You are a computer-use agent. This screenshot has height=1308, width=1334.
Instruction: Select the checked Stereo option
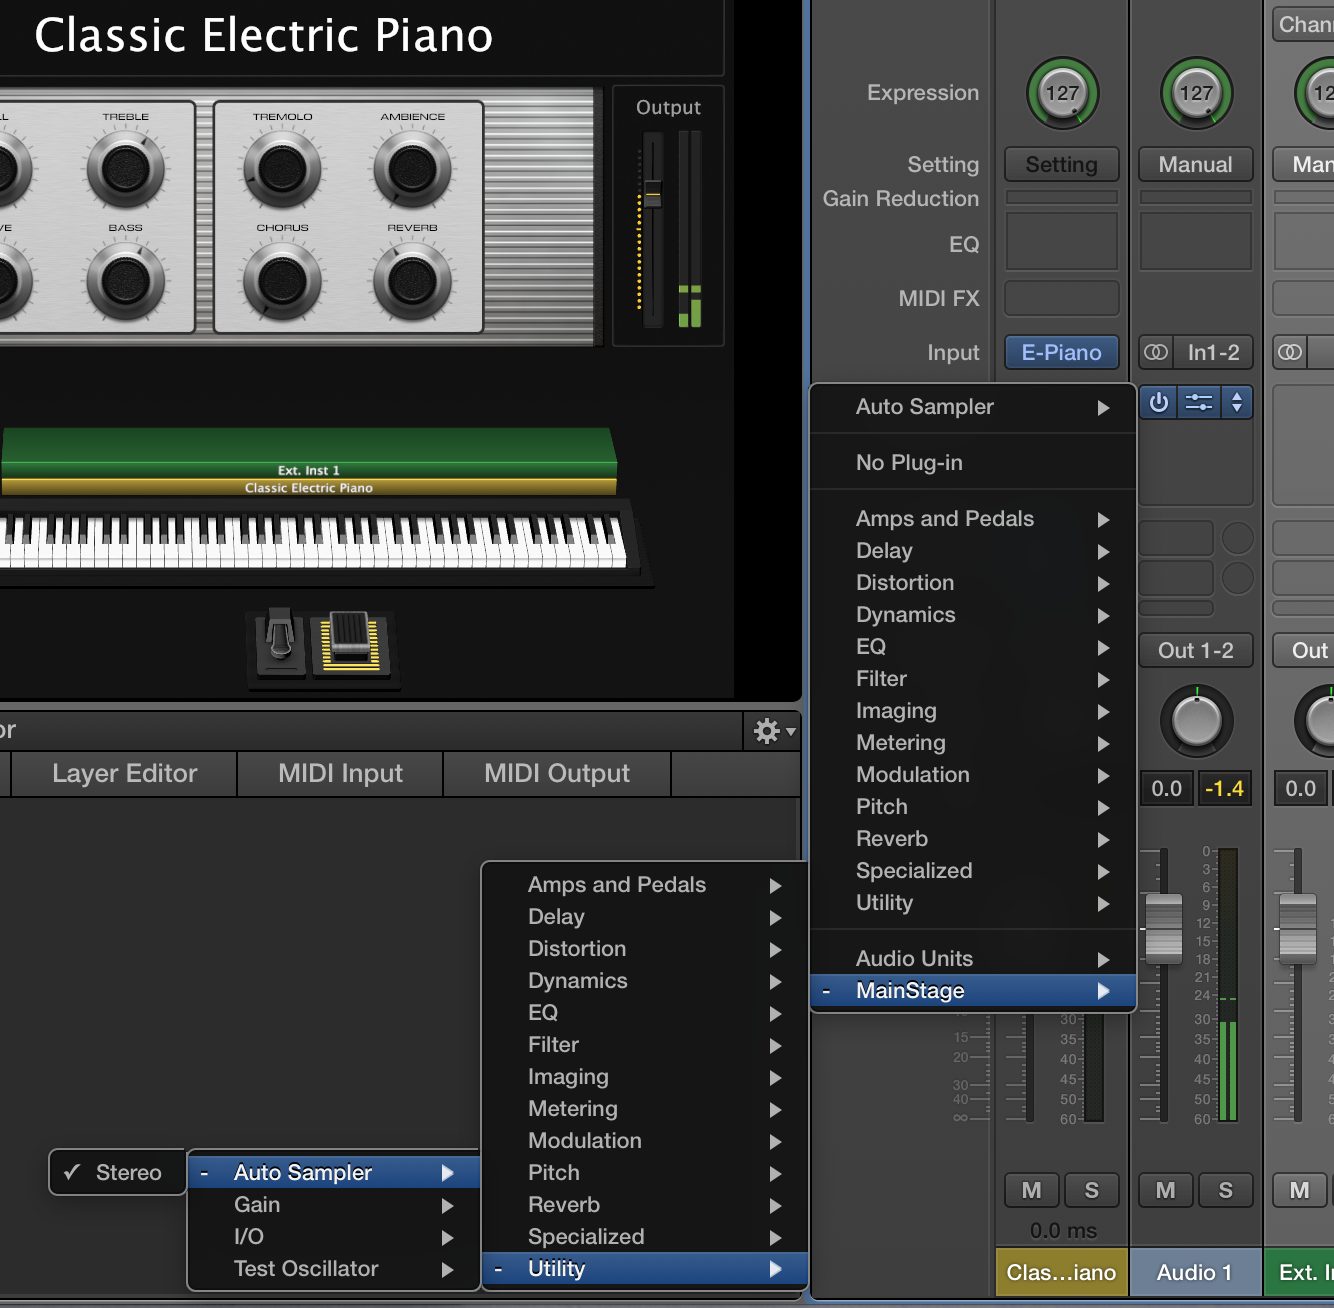(118, 1172)
